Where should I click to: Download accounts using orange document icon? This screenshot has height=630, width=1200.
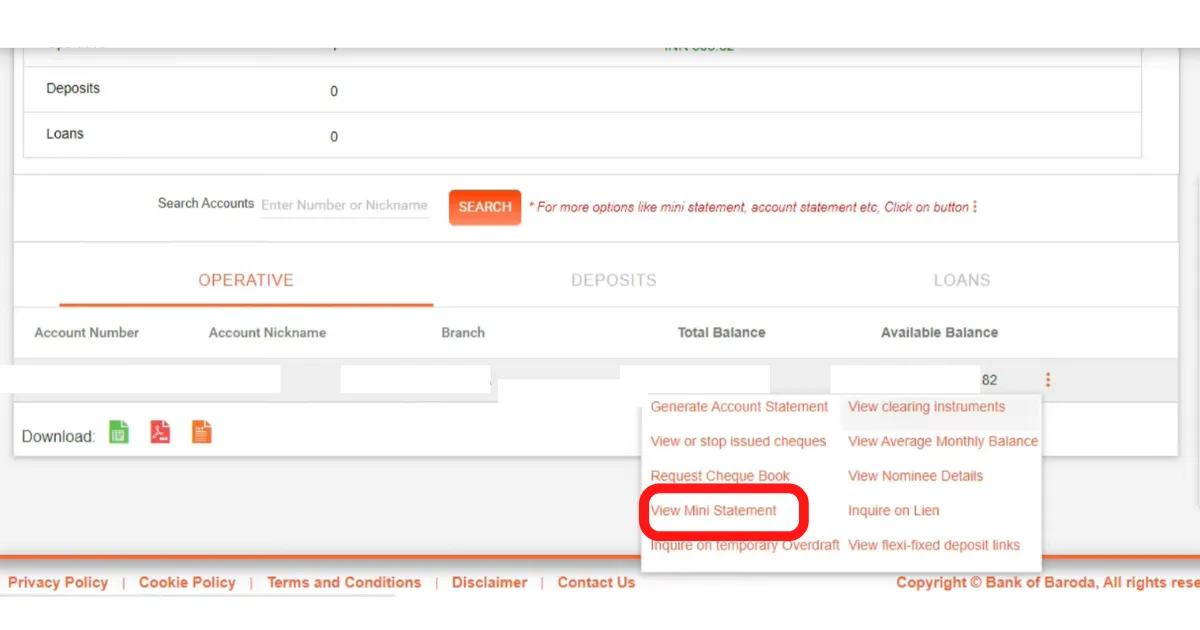point(202,432)
